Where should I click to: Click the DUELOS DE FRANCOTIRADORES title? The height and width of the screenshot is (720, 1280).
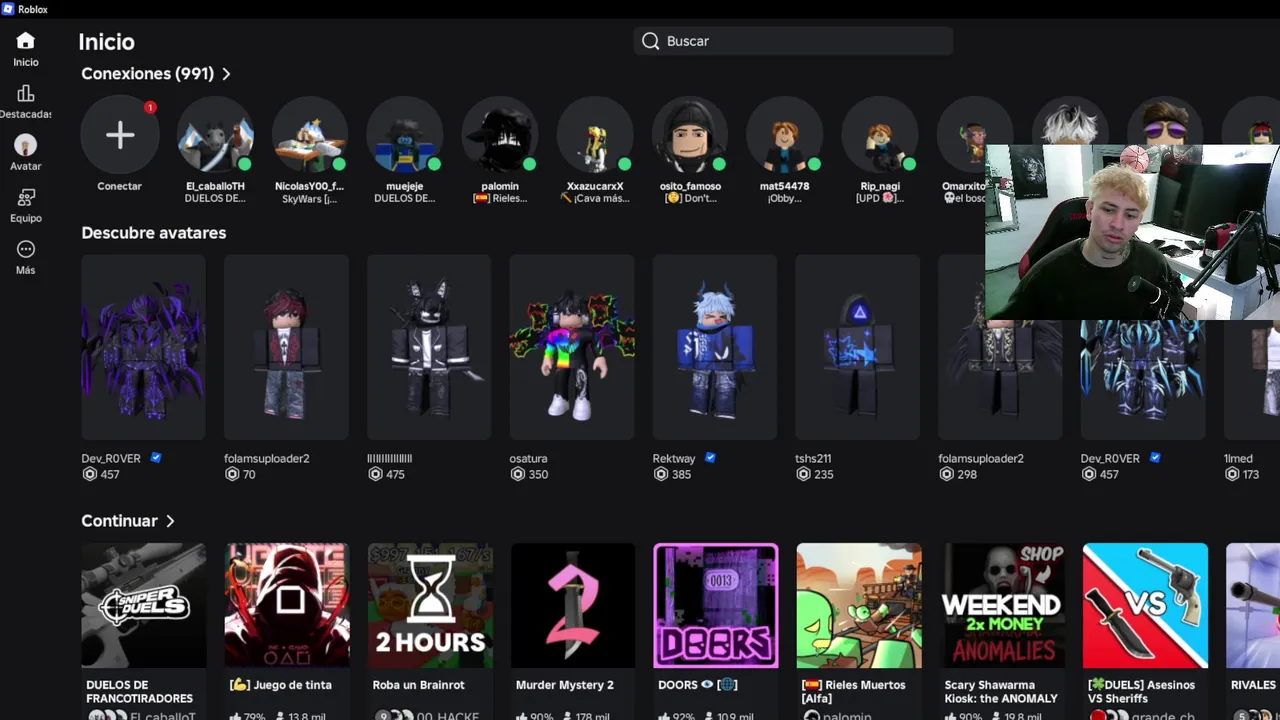click(139, 692)
